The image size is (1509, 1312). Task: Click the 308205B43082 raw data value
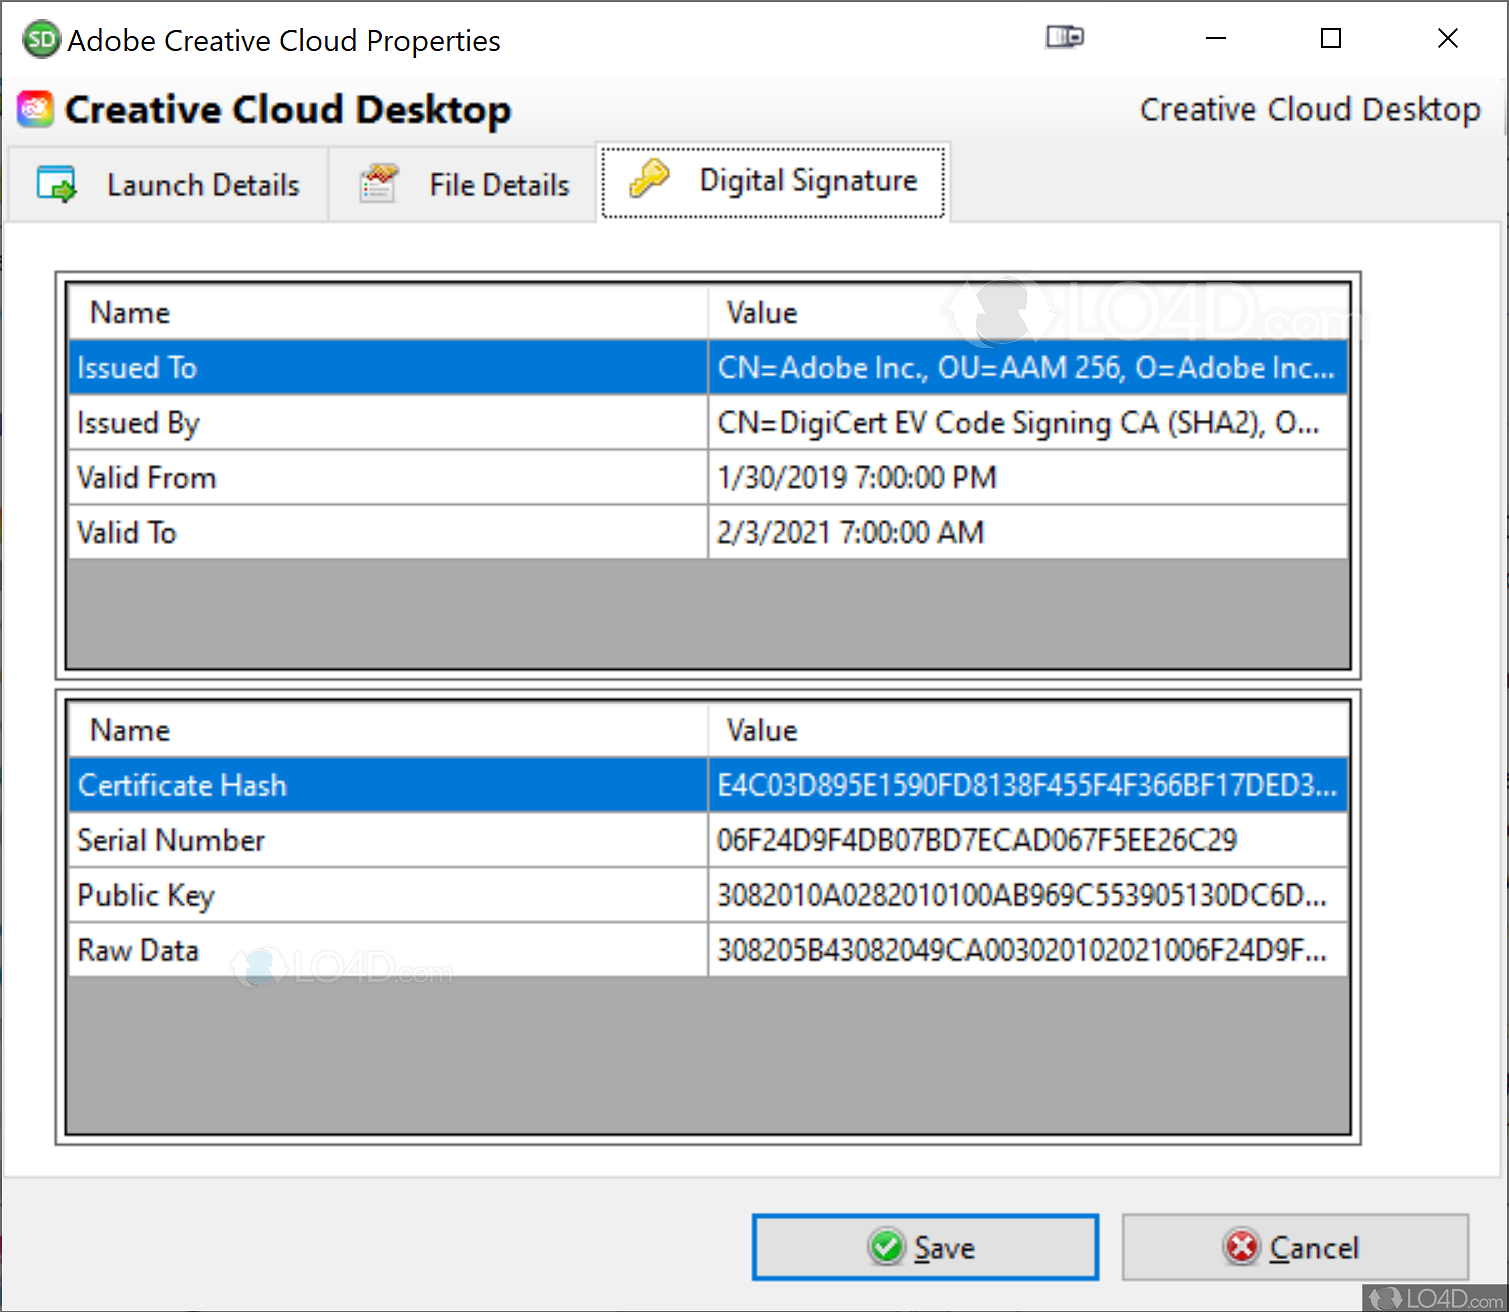1028,950
